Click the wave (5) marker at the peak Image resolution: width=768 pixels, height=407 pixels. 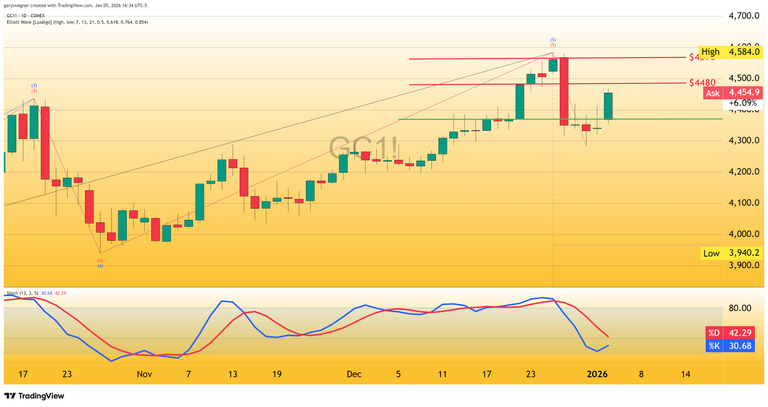[552, 42]
